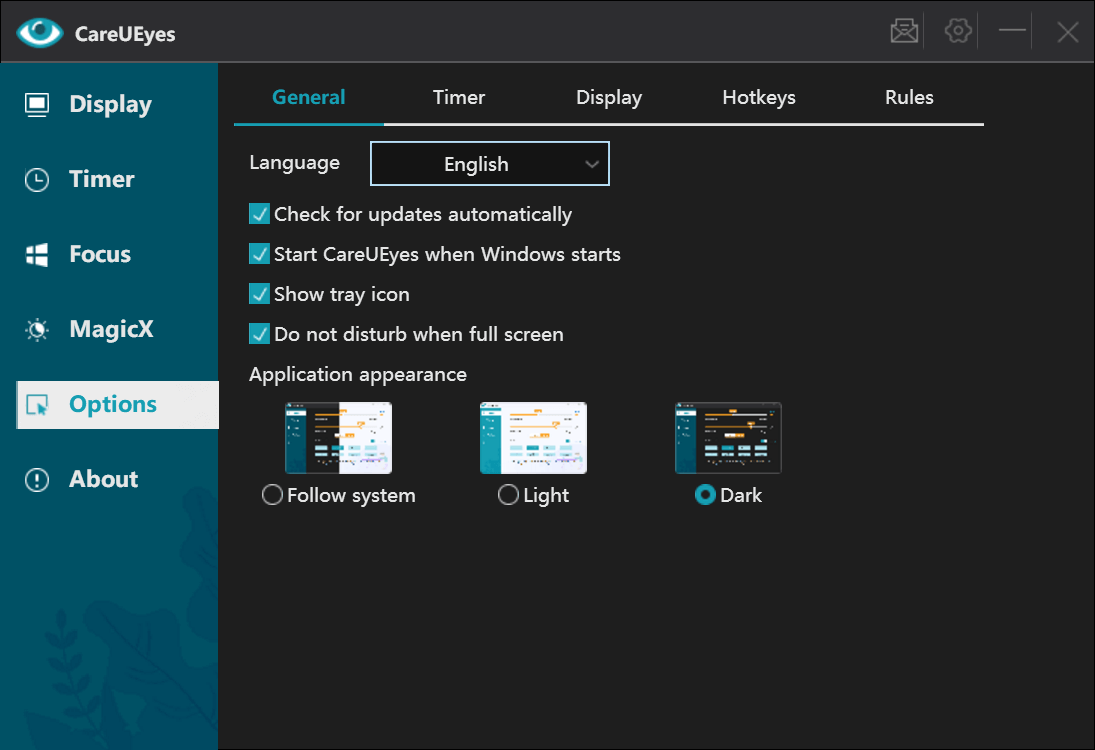Click the CareUEyes eye logo
This screenshot has height=750, width=1095.
40,32
